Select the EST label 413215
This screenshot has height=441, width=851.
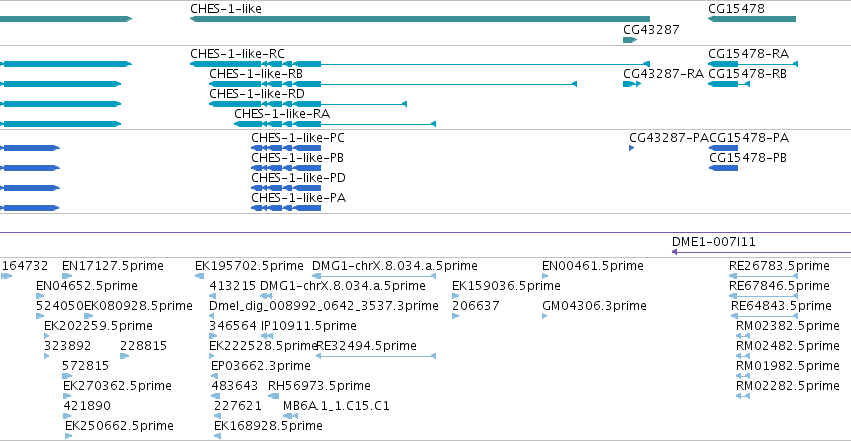233,286
